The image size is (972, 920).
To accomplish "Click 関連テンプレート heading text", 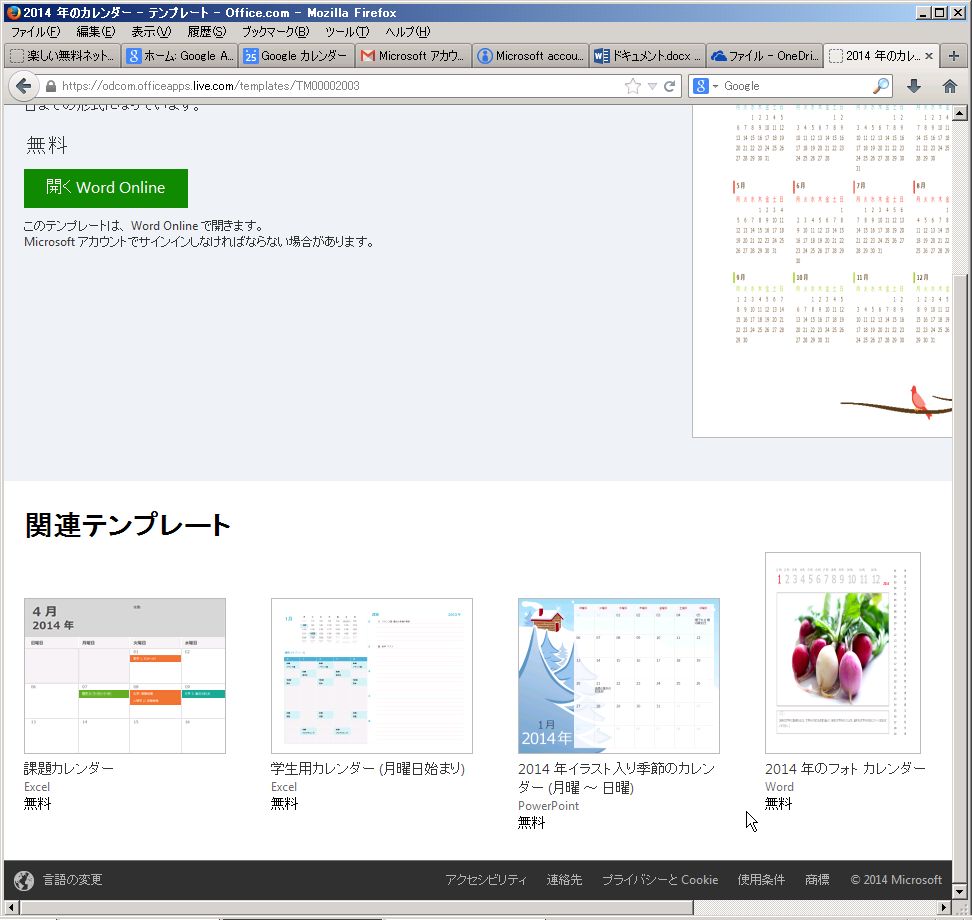I will [x=128, y=525].
